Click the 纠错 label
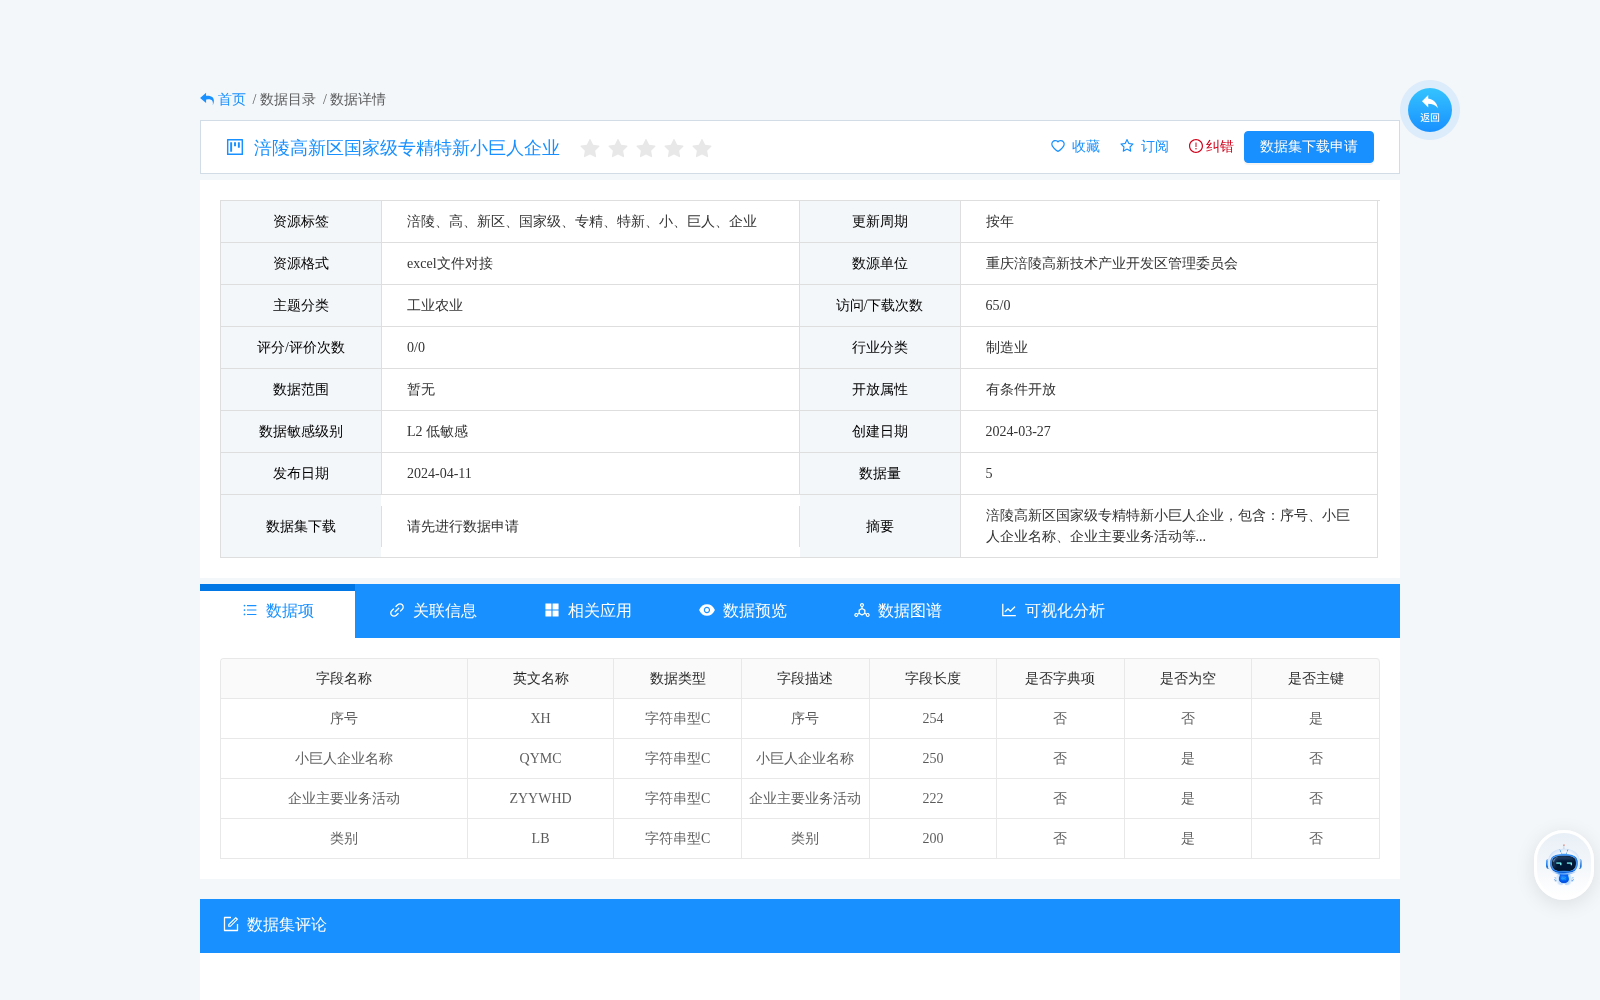The image size is (1600, 1000). point(1220,146)
